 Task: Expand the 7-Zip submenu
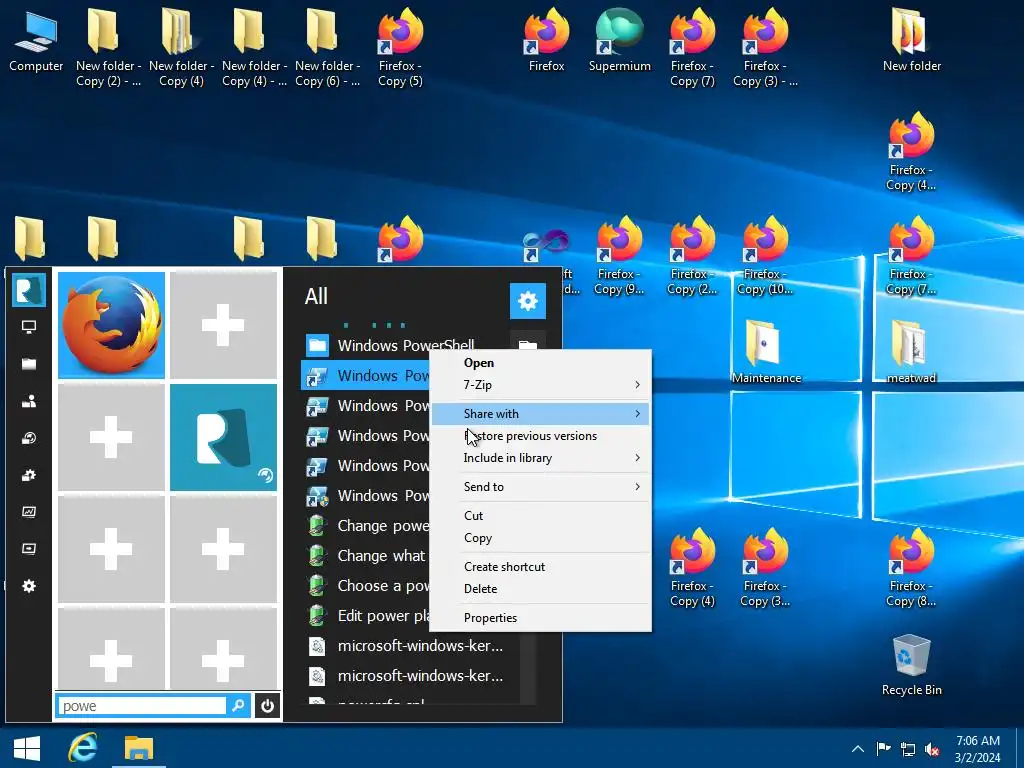(541, 385)
